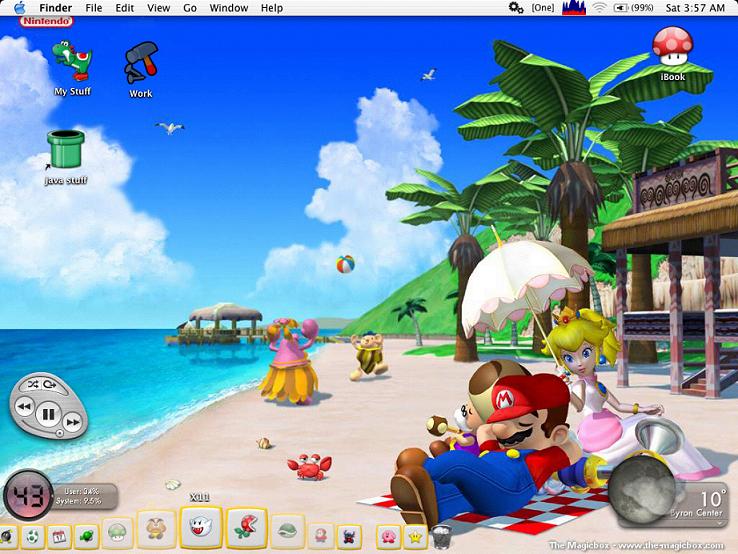
Task: Open the calendar icon in the Dock
Action: click(59, 536)
